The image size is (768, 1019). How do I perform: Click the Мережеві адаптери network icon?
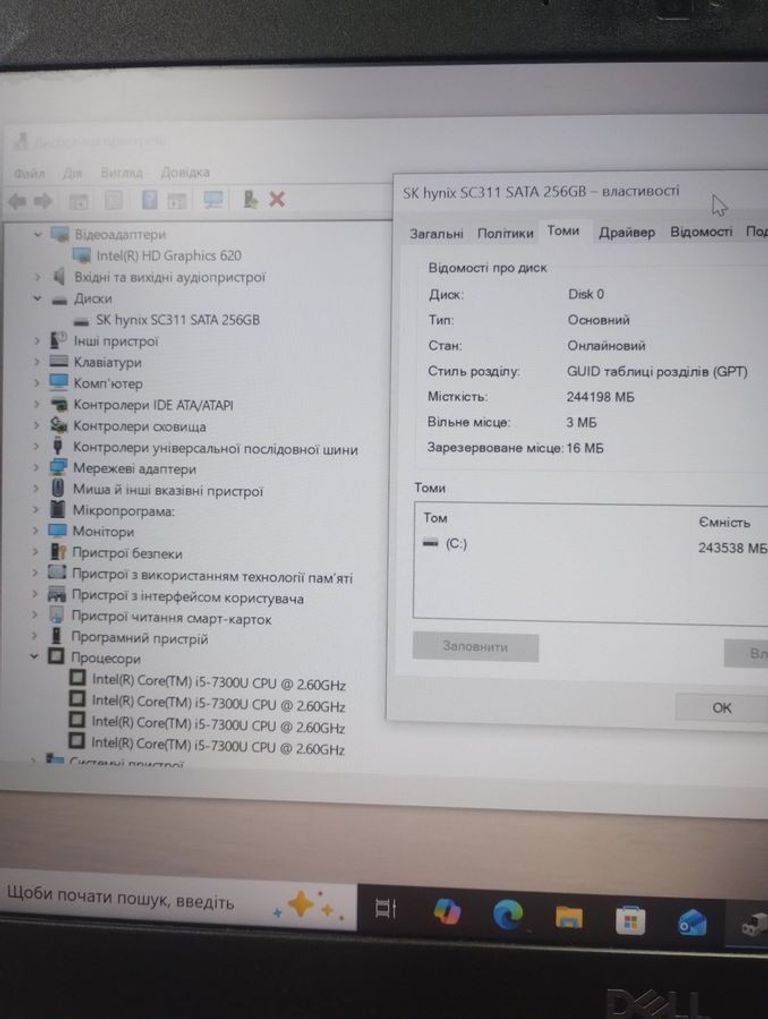(x=58, y=467)
